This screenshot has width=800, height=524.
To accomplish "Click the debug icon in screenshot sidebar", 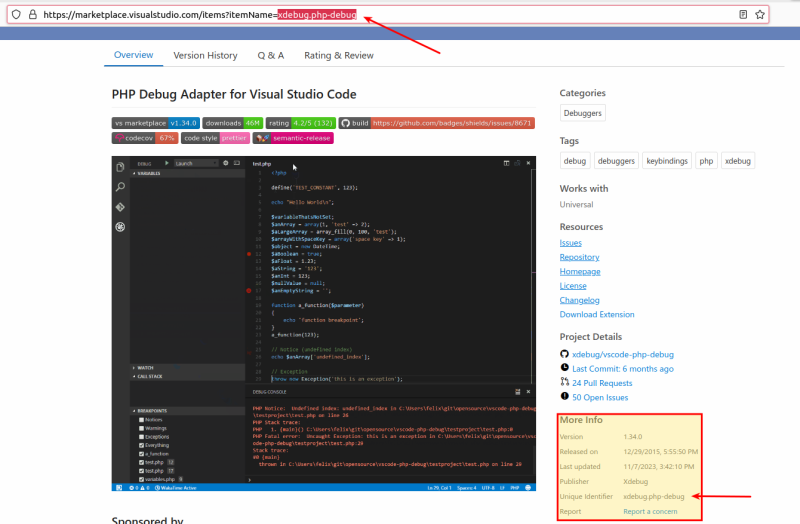I will [120, 227].
